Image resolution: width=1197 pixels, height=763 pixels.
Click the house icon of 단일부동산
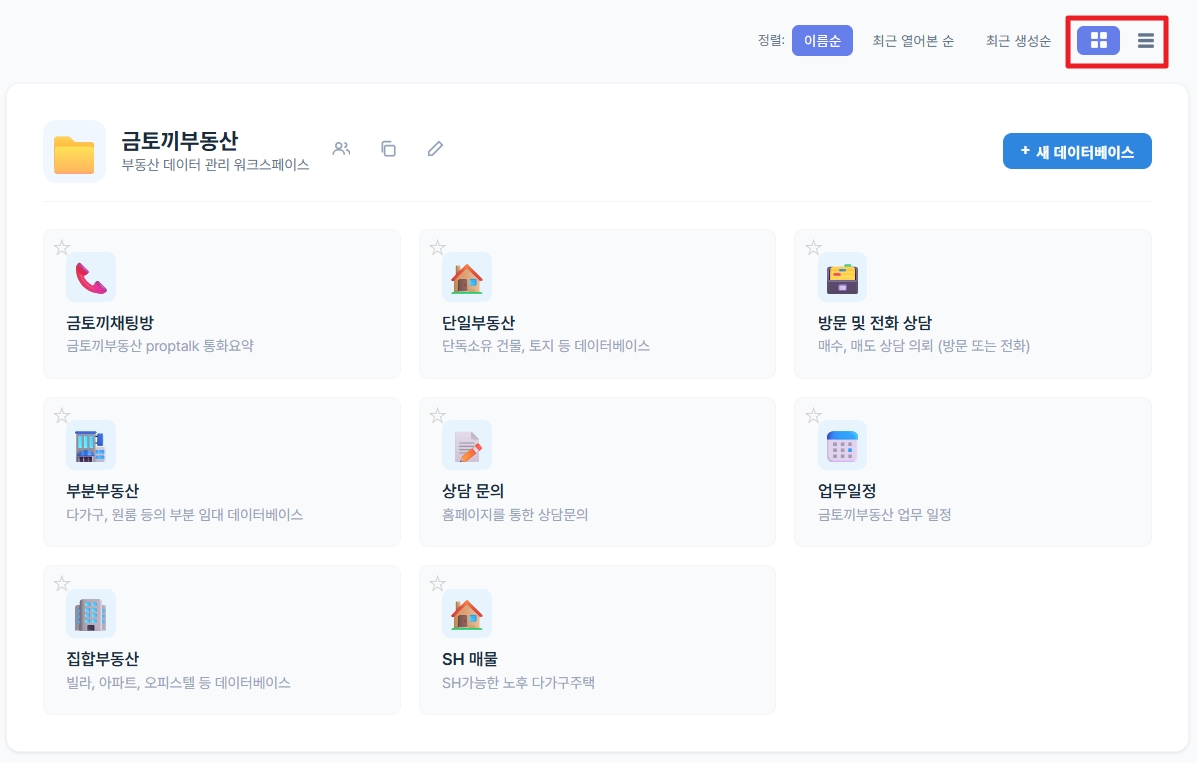point(466,277)
